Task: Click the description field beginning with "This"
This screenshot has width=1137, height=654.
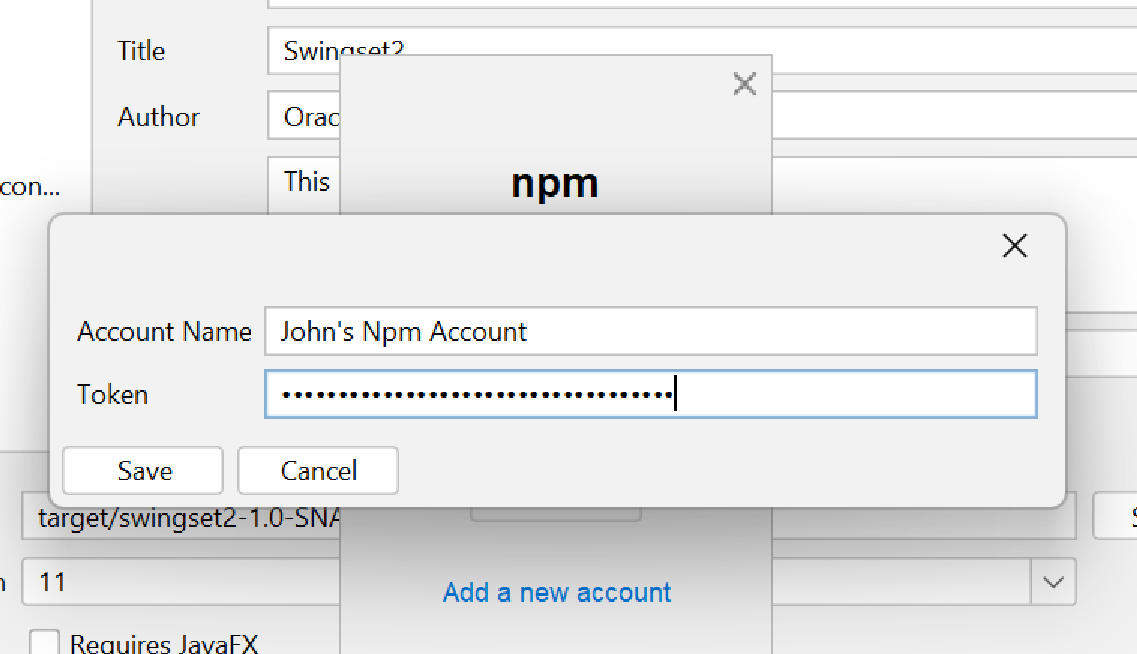Action: [305, 181]
